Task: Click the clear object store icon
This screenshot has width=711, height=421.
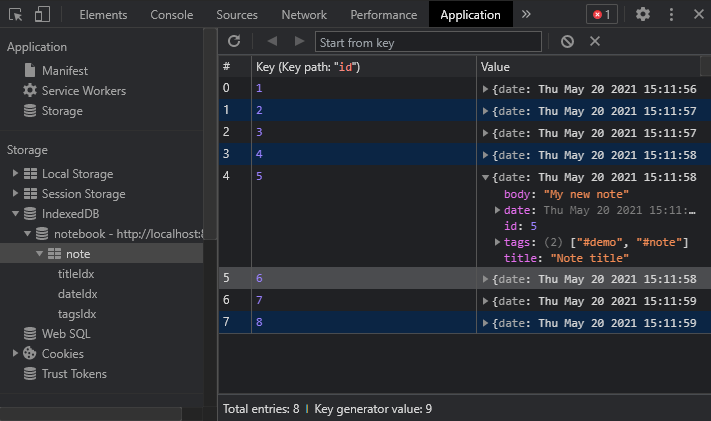Action: pyautogui.click(x=567, y=41)
